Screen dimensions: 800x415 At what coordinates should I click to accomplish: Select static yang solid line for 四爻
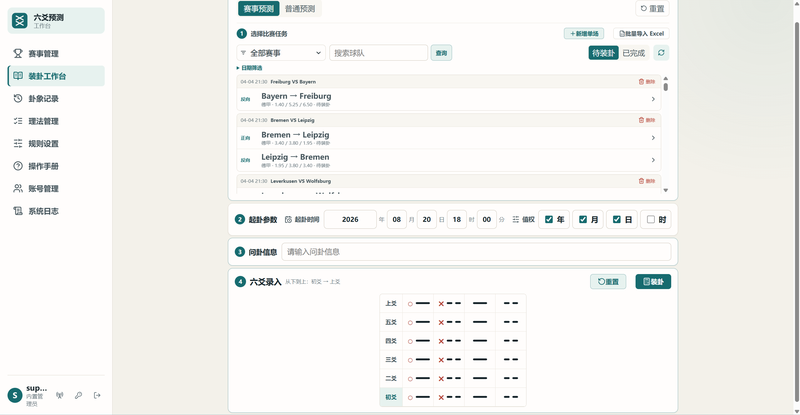[x=480, y=340]
